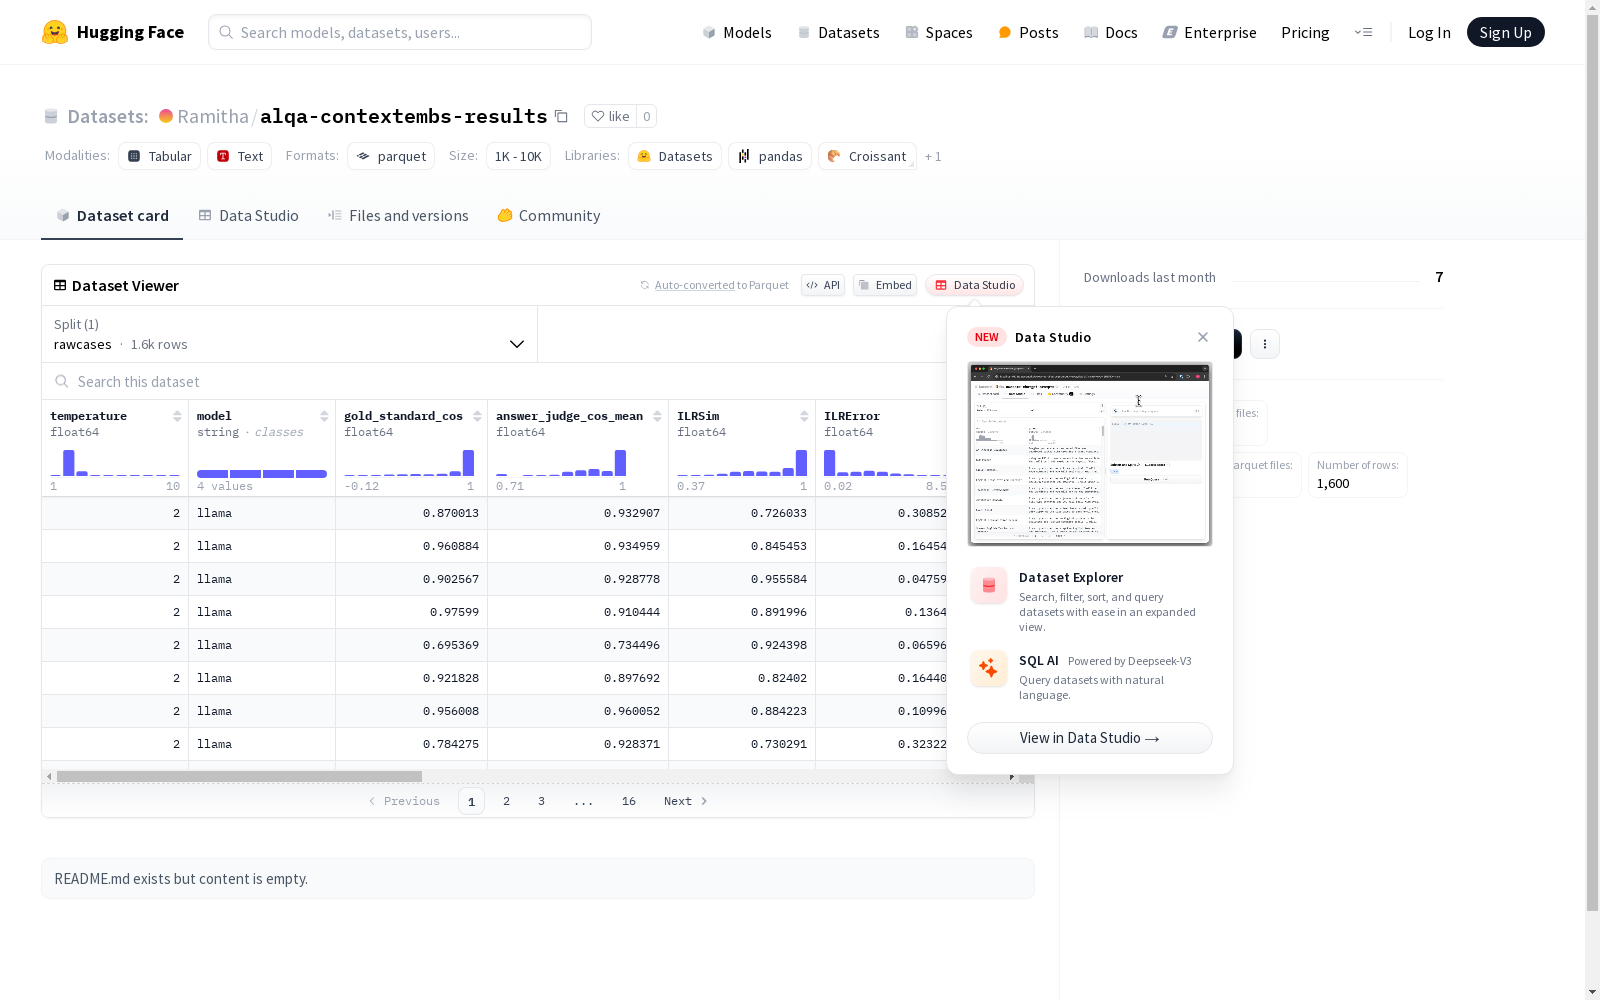The image size is (1600, 1000).
Task: Click the Previous page button
Action: 404,801
